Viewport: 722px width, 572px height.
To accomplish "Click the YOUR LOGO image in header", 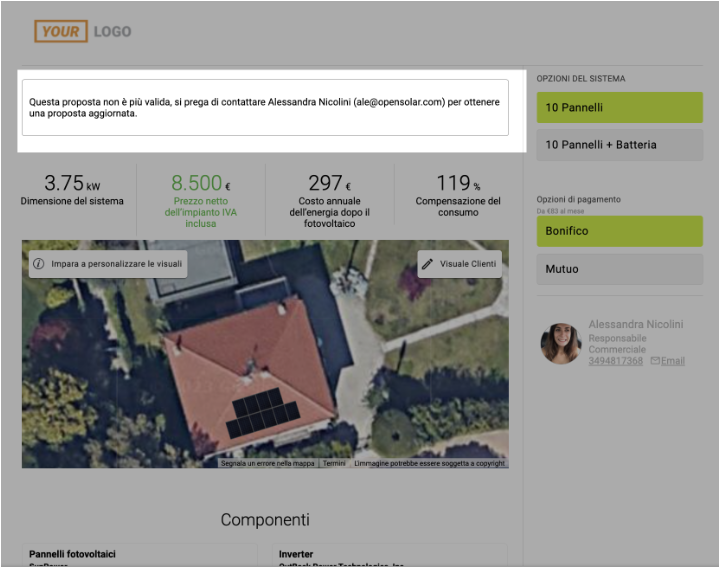I will pos(83,31).
